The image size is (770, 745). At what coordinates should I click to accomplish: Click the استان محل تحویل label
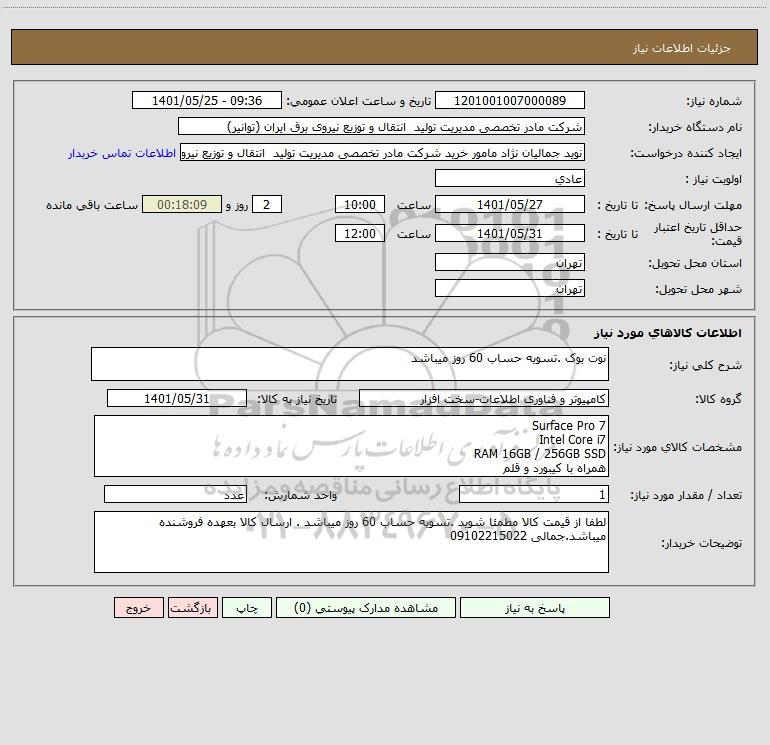[695, 263]
